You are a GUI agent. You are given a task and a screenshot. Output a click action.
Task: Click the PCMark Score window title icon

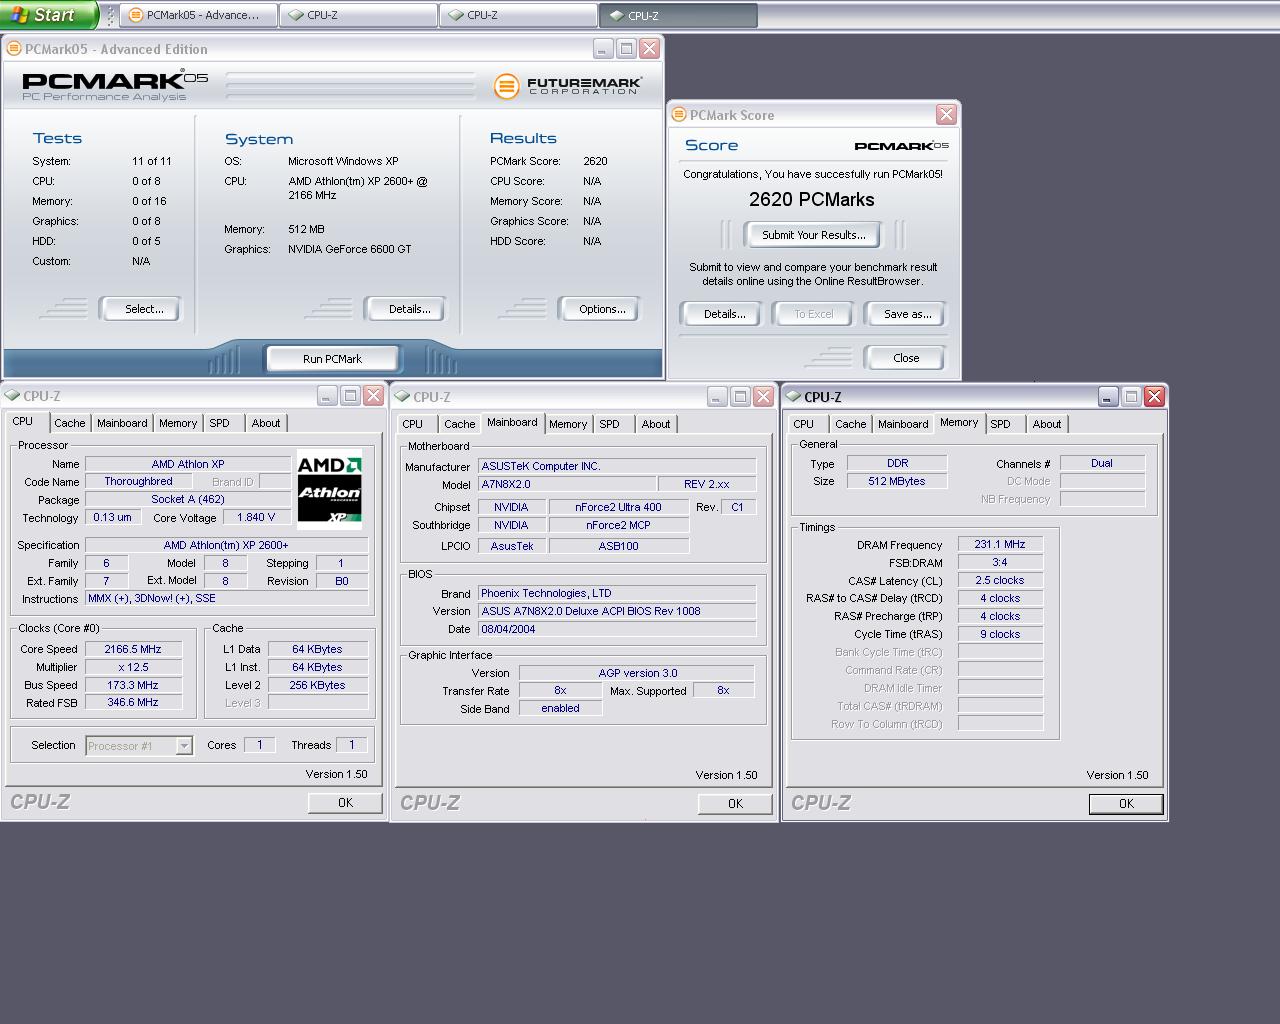[679, 115]
